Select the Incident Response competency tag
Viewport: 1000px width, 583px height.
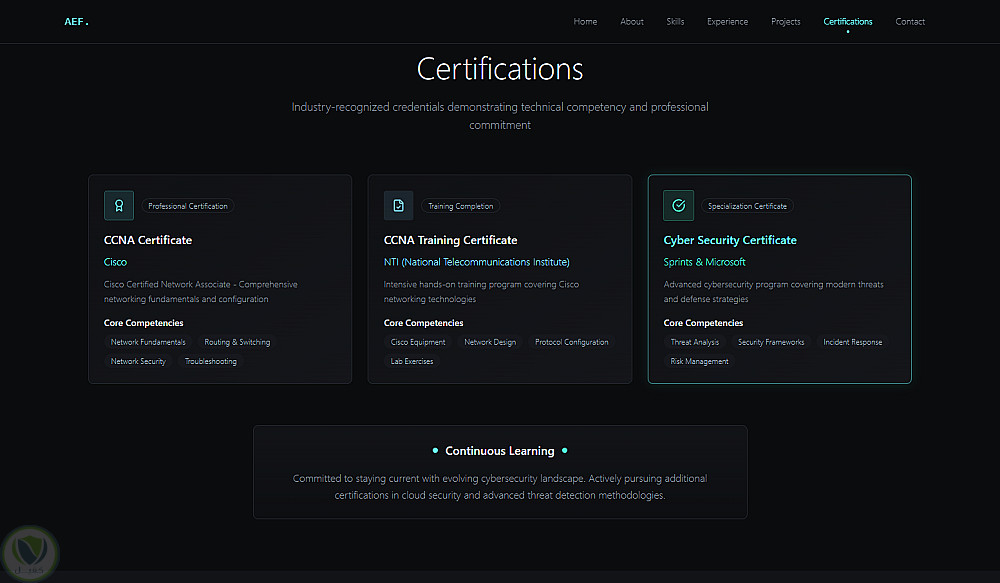(x=852, y=342)
